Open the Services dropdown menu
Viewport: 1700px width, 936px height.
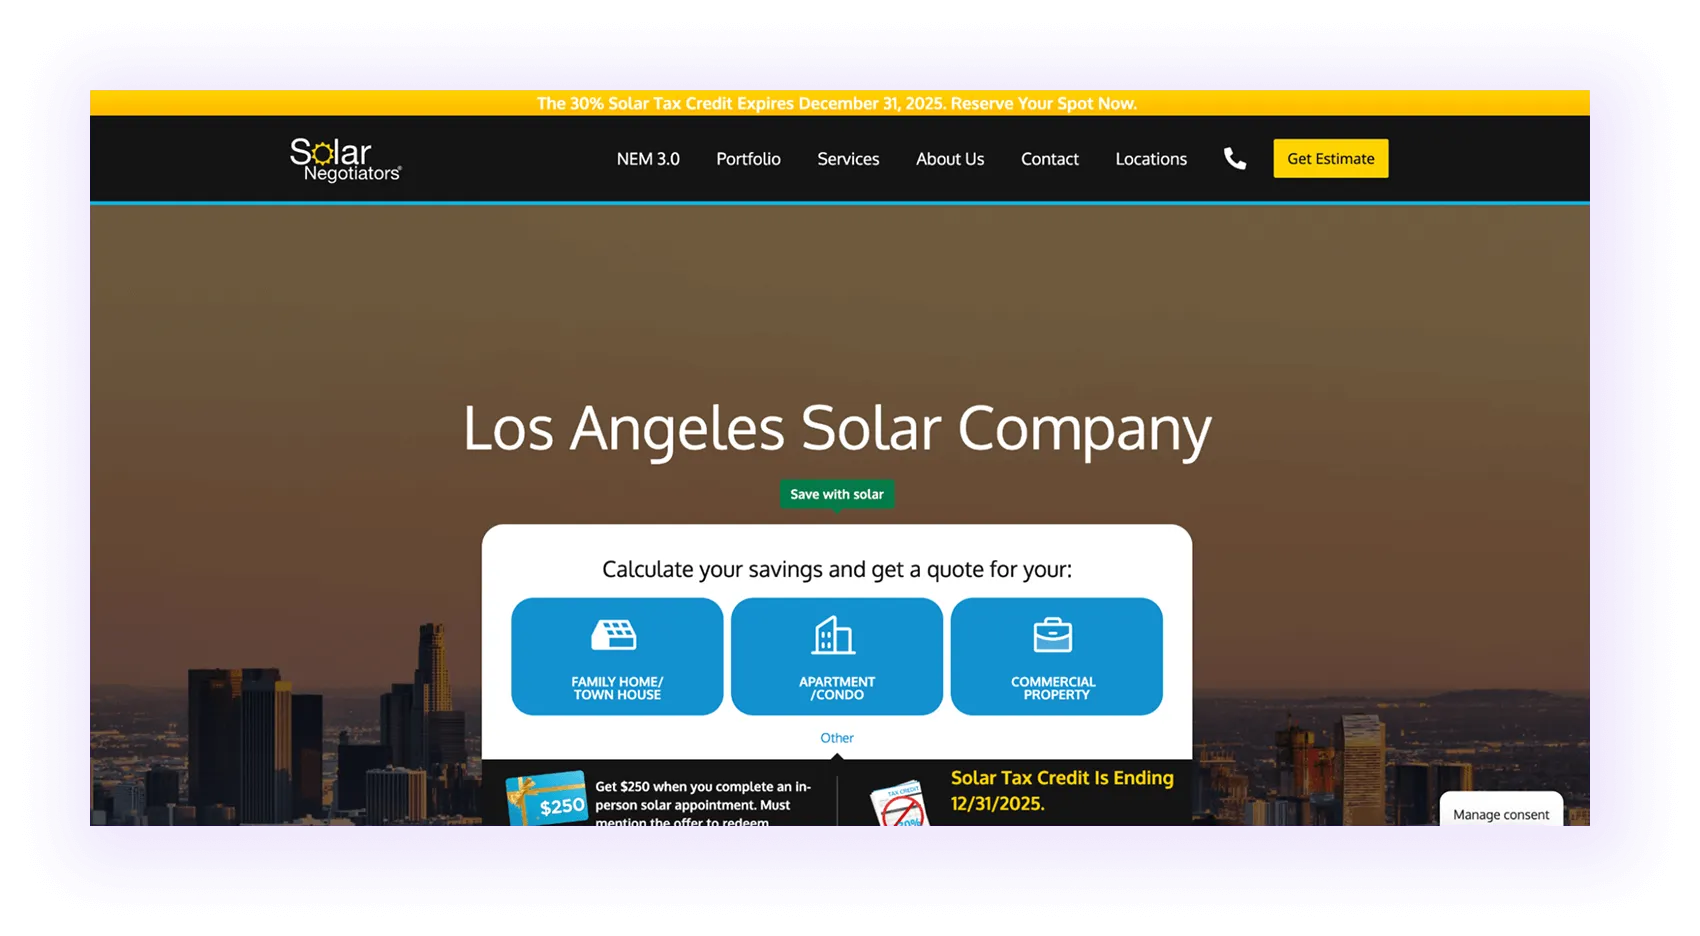pos(847,158)
